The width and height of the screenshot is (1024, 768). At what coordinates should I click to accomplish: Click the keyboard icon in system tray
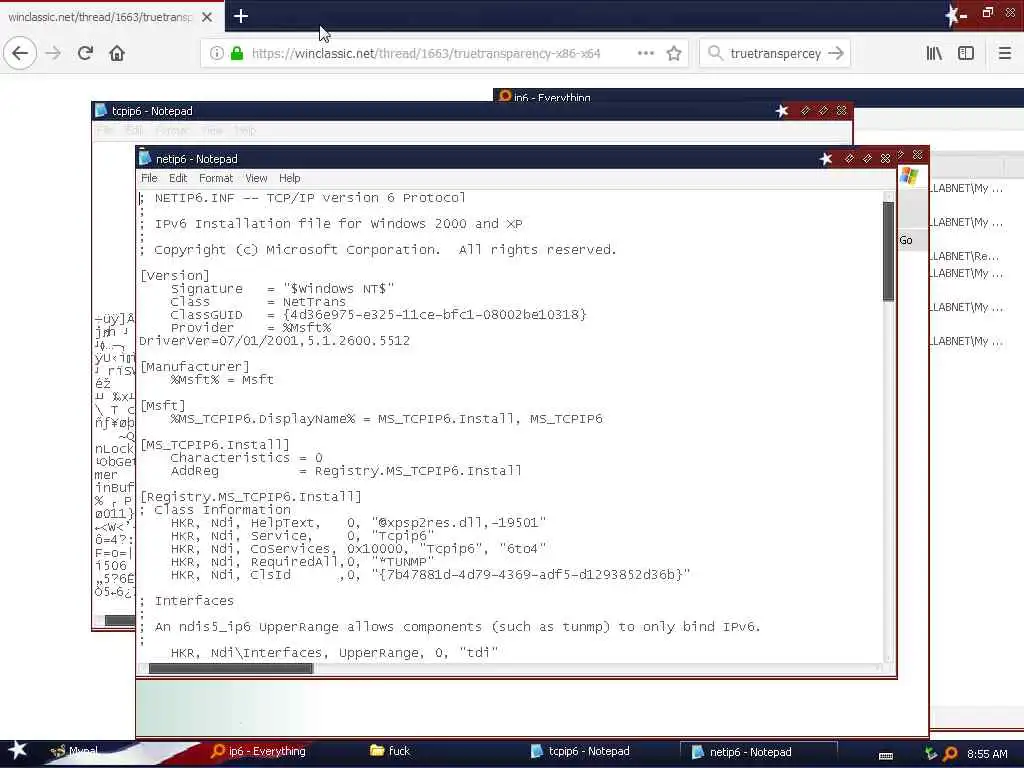pos(886,756)
